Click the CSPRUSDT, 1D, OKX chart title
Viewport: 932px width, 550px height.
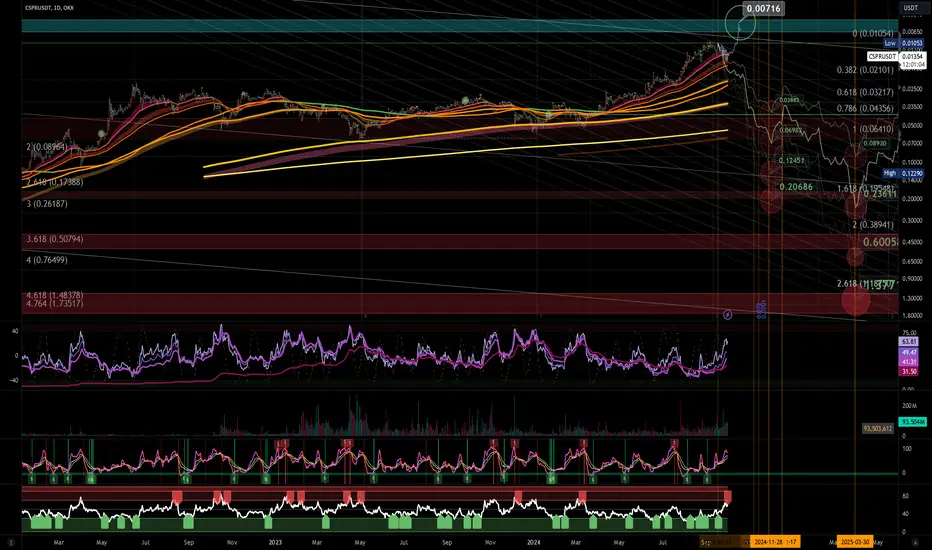click(49, 8)
